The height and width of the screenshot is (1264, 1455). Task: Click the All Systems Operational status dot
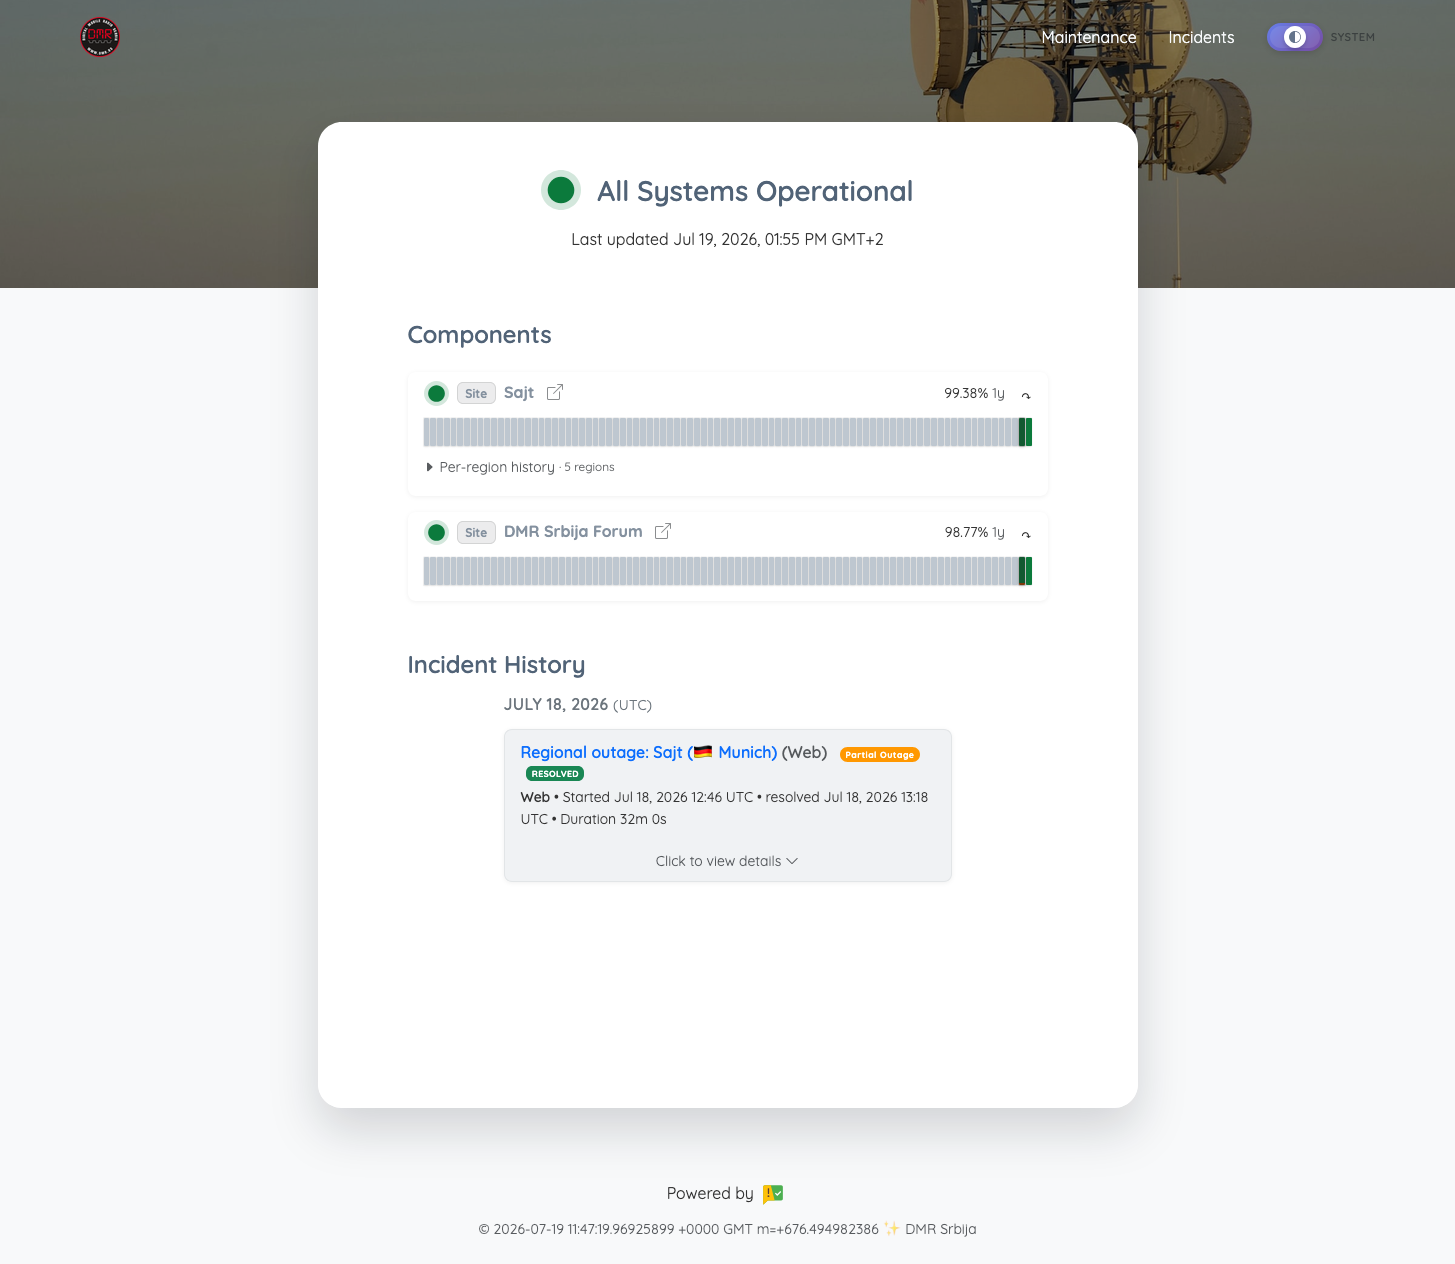pyautogui.click(x=561, y=190)
